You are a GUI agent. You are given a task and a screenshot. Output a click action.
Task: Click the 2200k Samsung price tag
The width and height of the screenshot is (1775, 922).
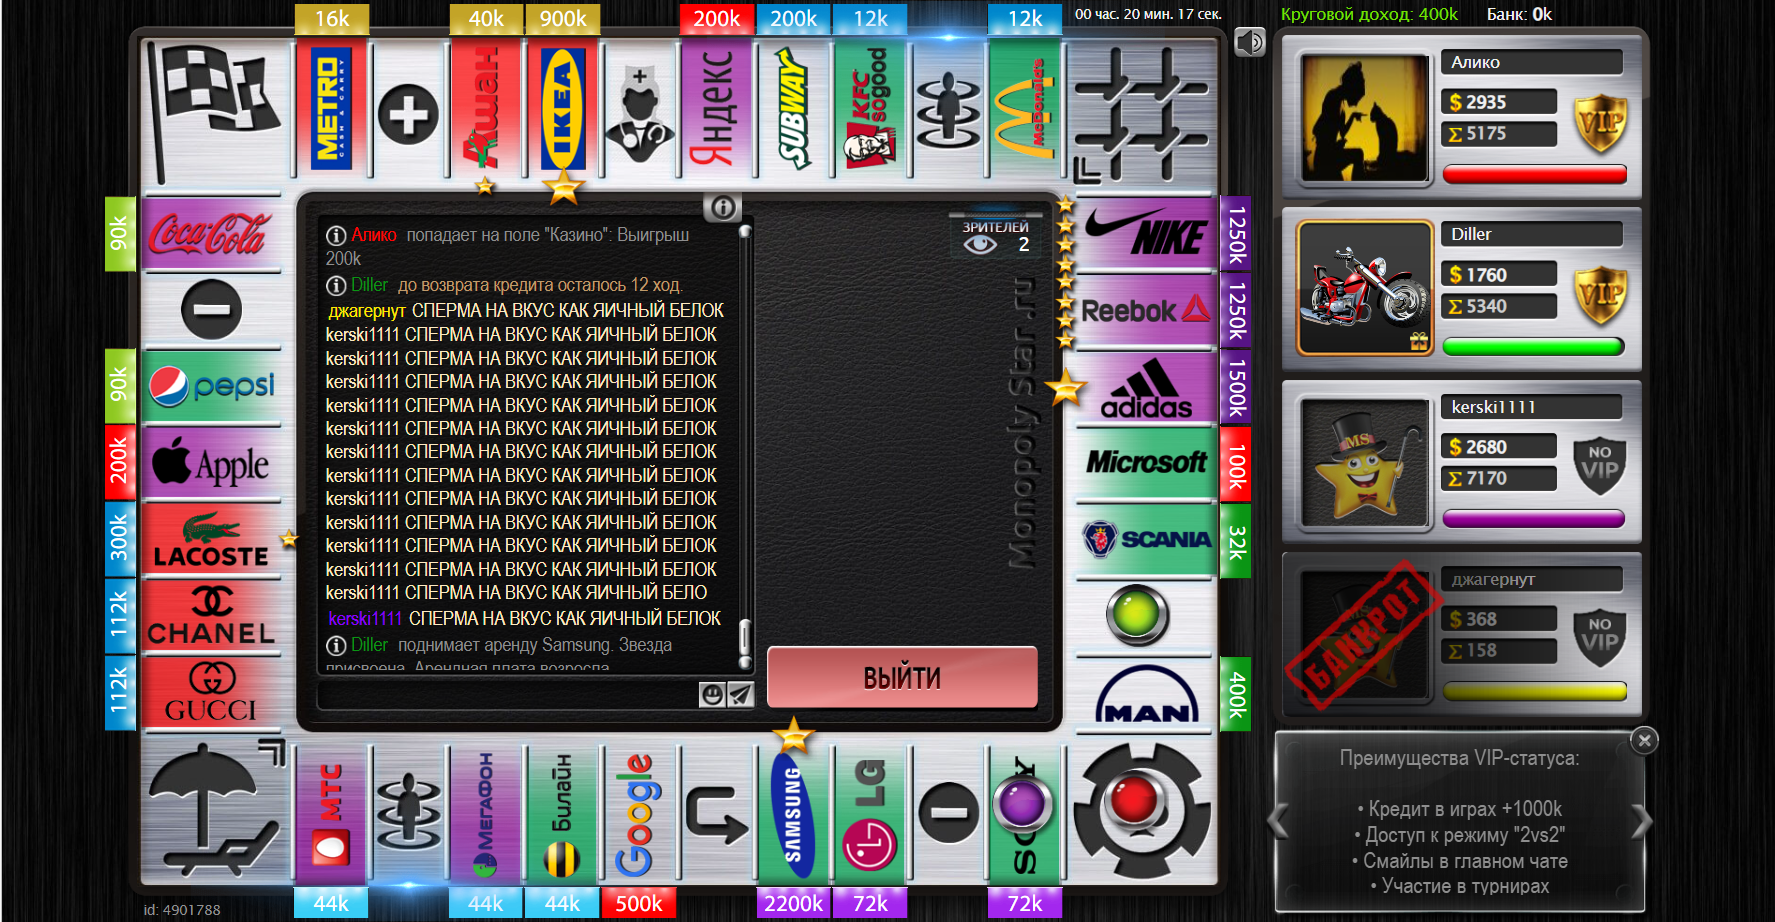[794, 903]
